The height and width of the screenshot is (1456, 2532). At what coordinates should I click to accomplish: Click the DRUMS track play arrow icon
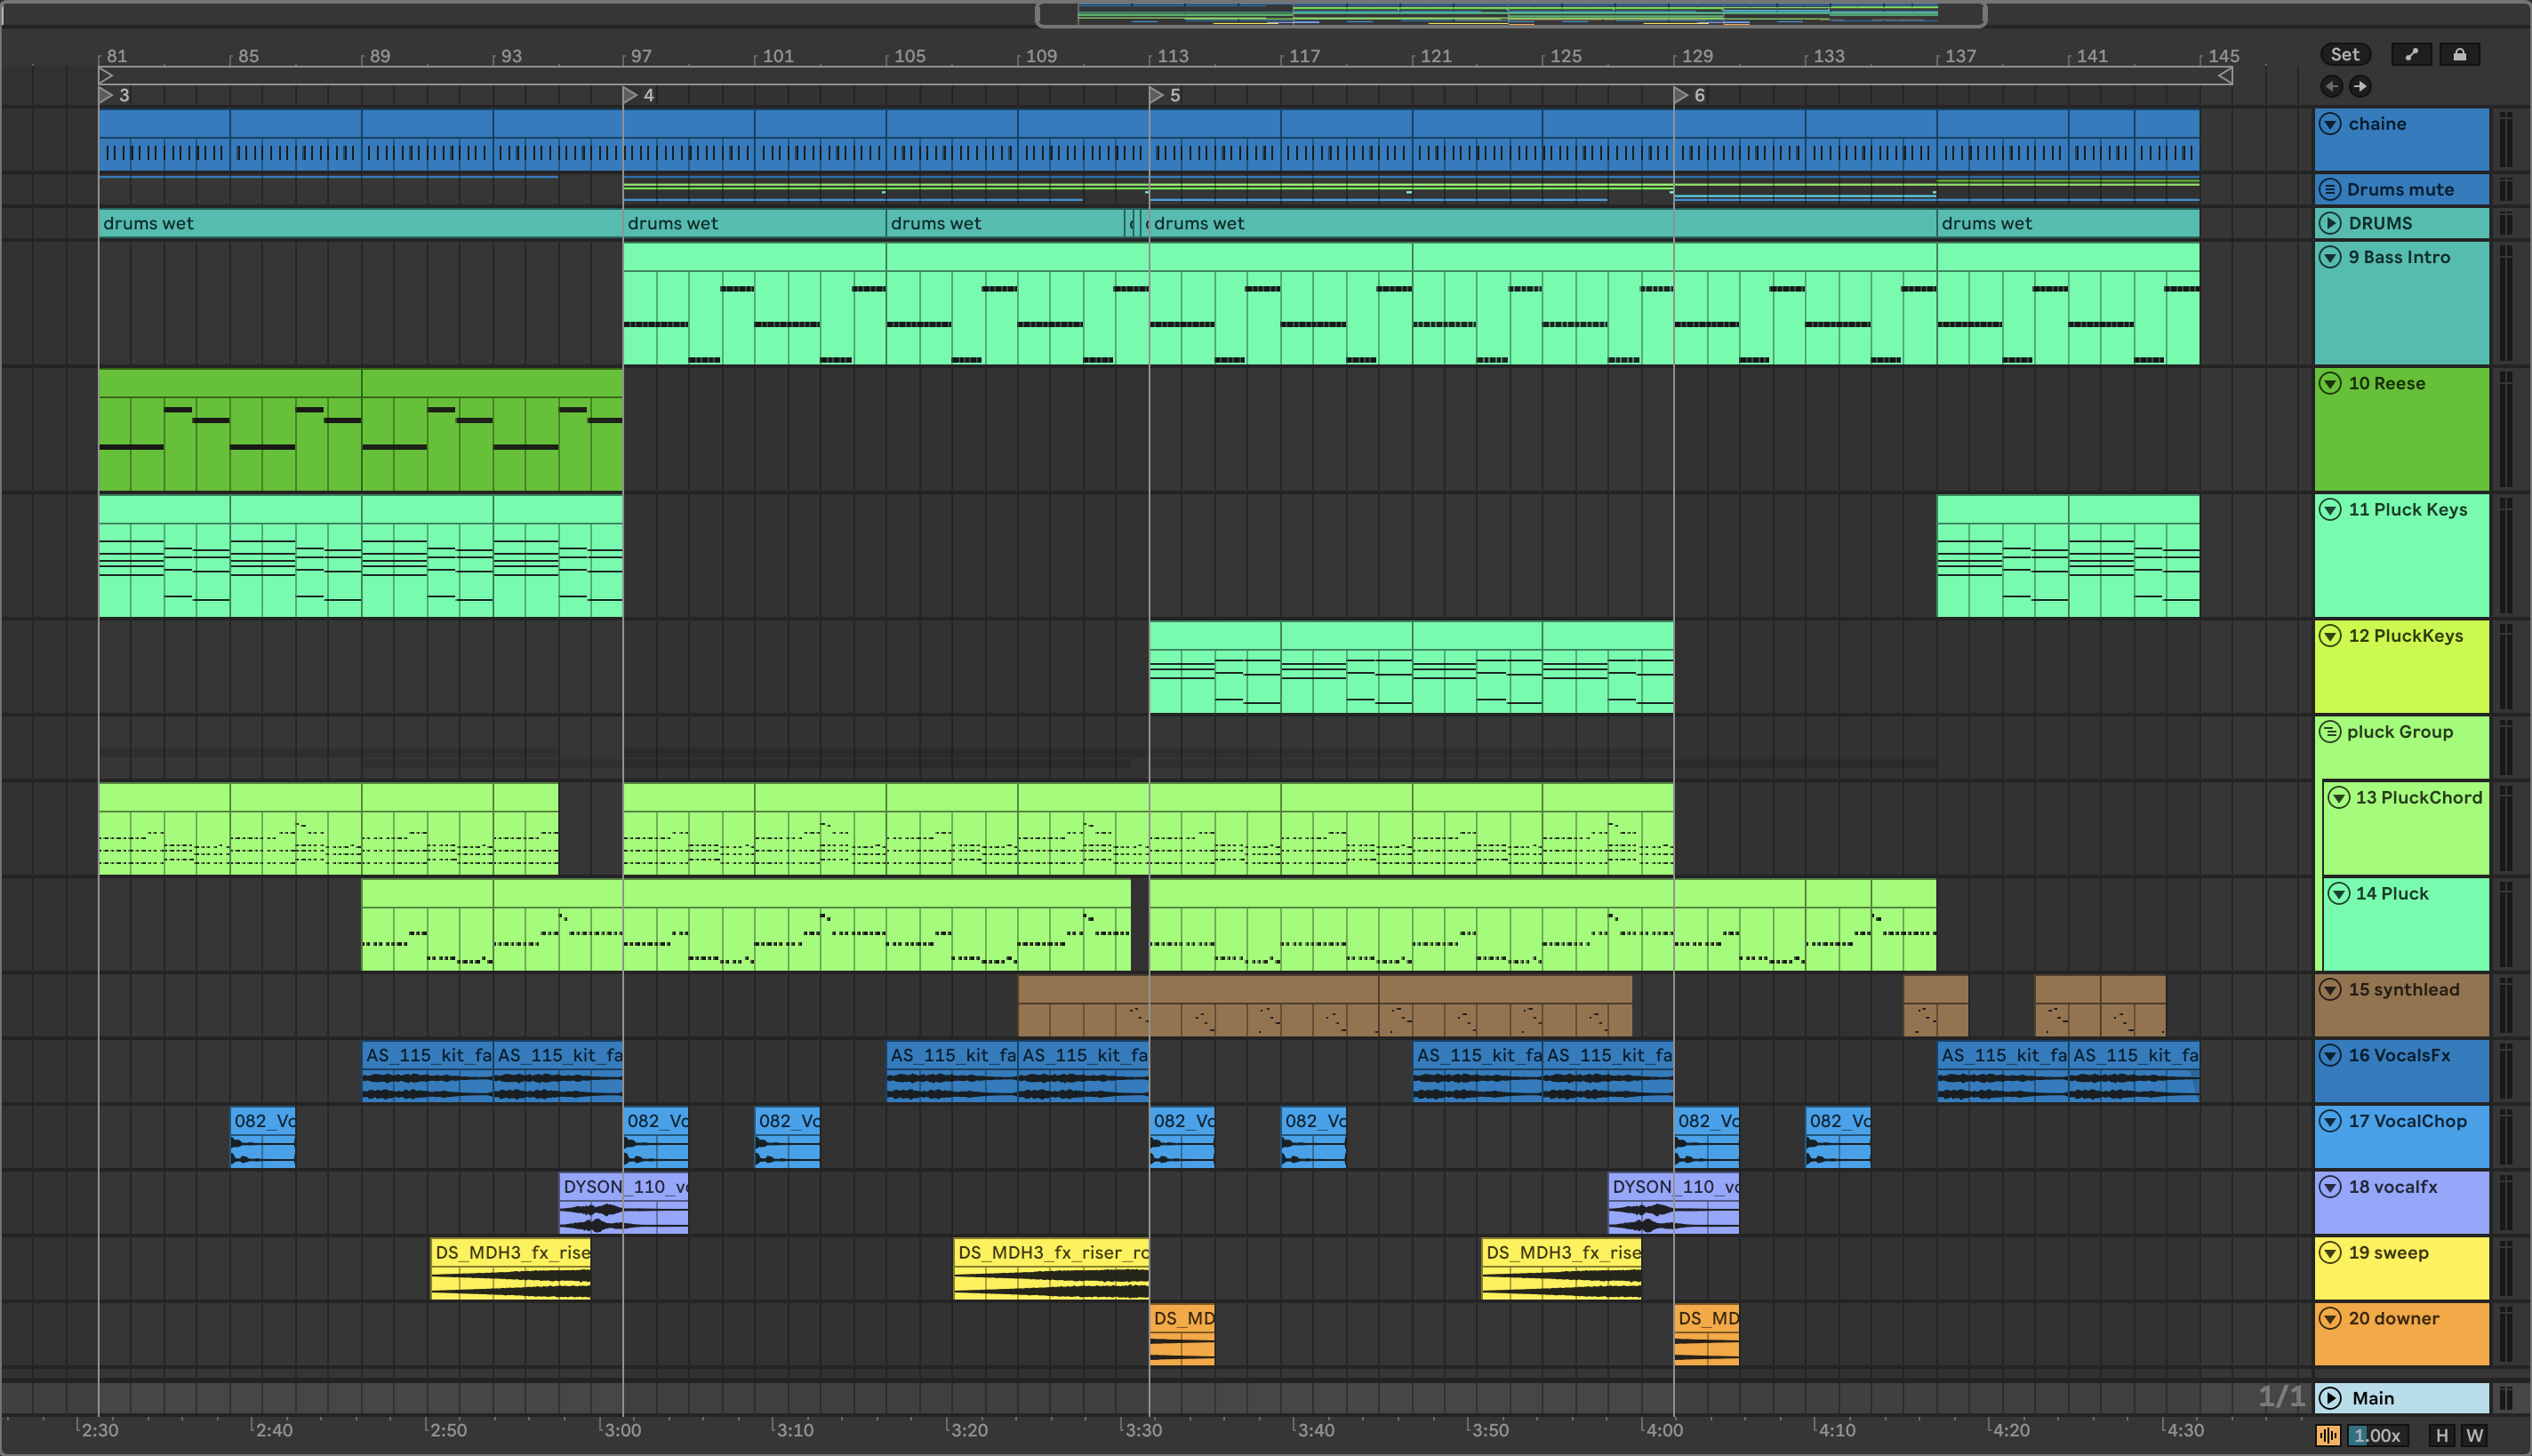pos(2330,223)
